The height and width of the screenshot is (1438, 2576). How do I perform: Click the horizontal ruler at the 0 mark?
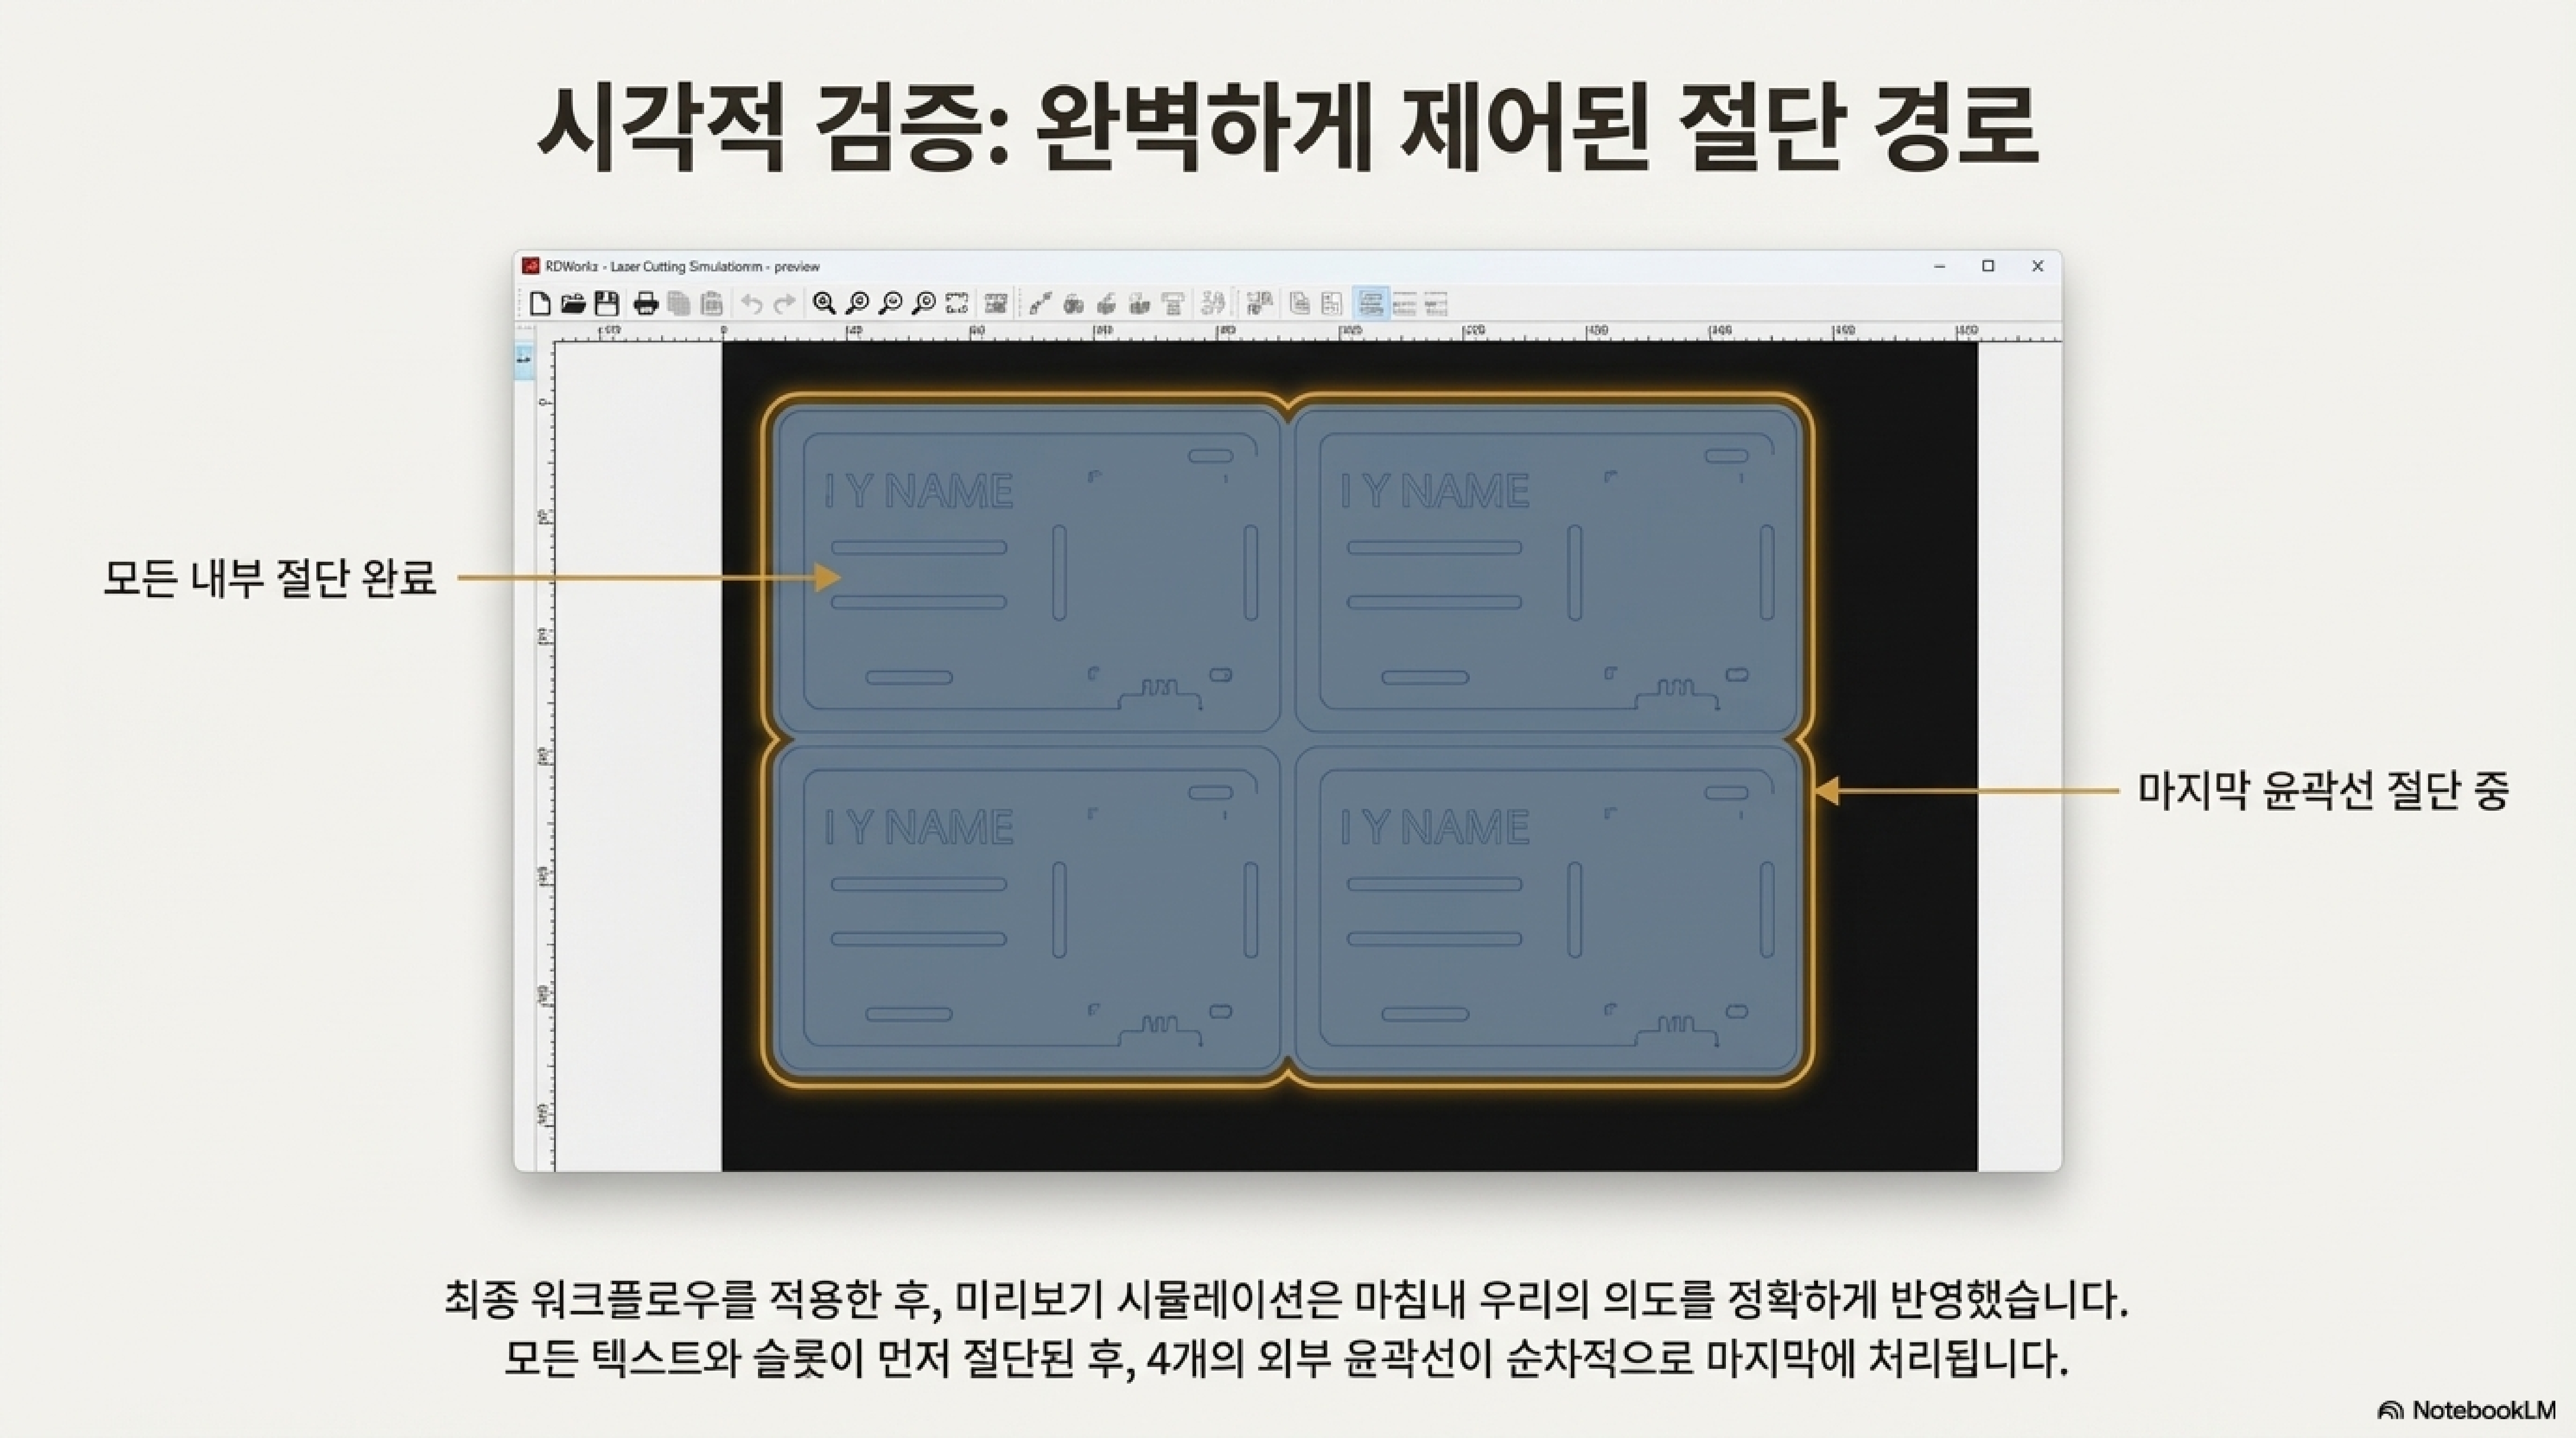coord(723,331)
